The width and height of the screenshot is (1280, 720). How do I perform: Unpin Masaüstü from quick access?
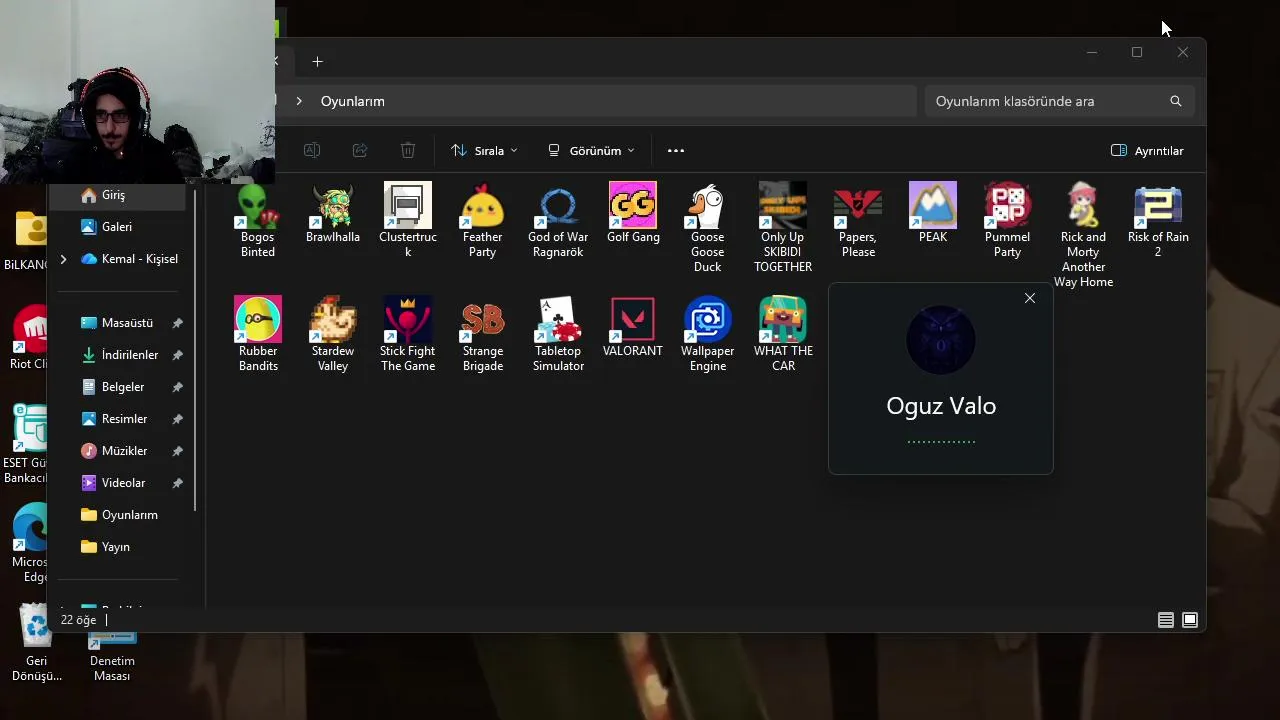click(177, 323)
